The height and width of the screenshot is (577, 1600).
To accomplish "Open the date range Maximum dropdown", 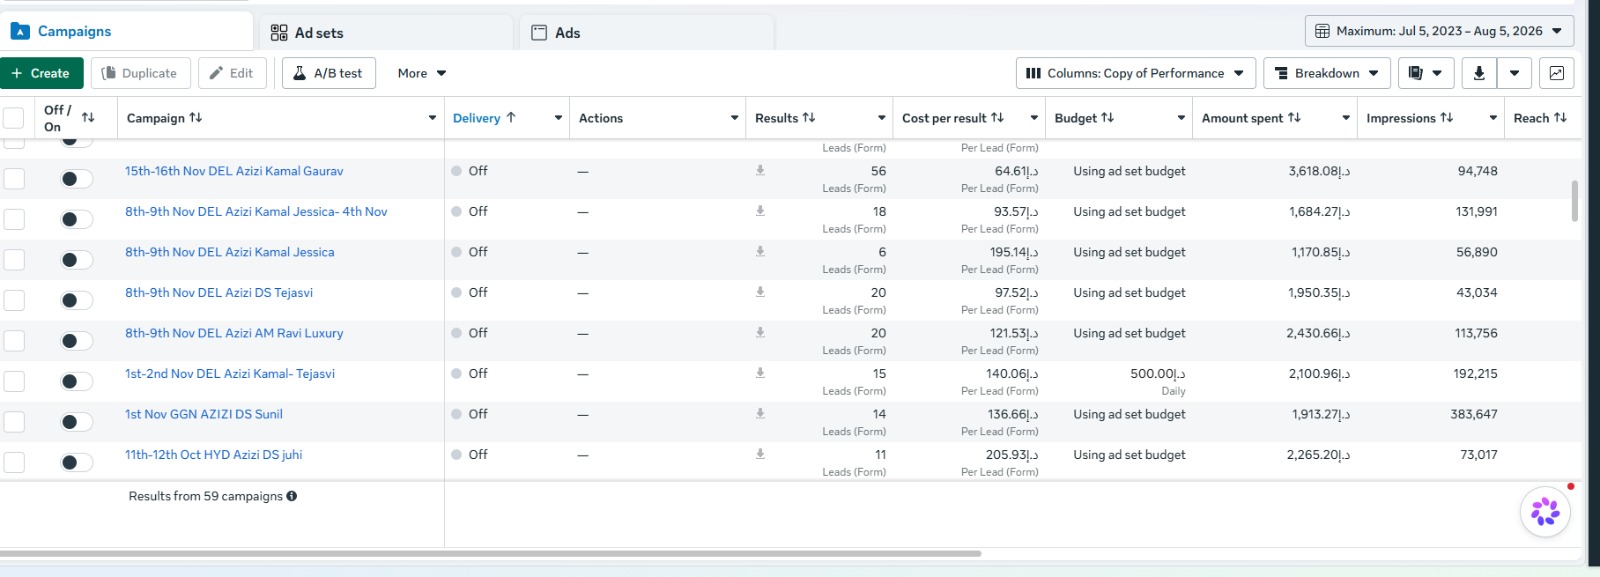I will coord(1439,31).
